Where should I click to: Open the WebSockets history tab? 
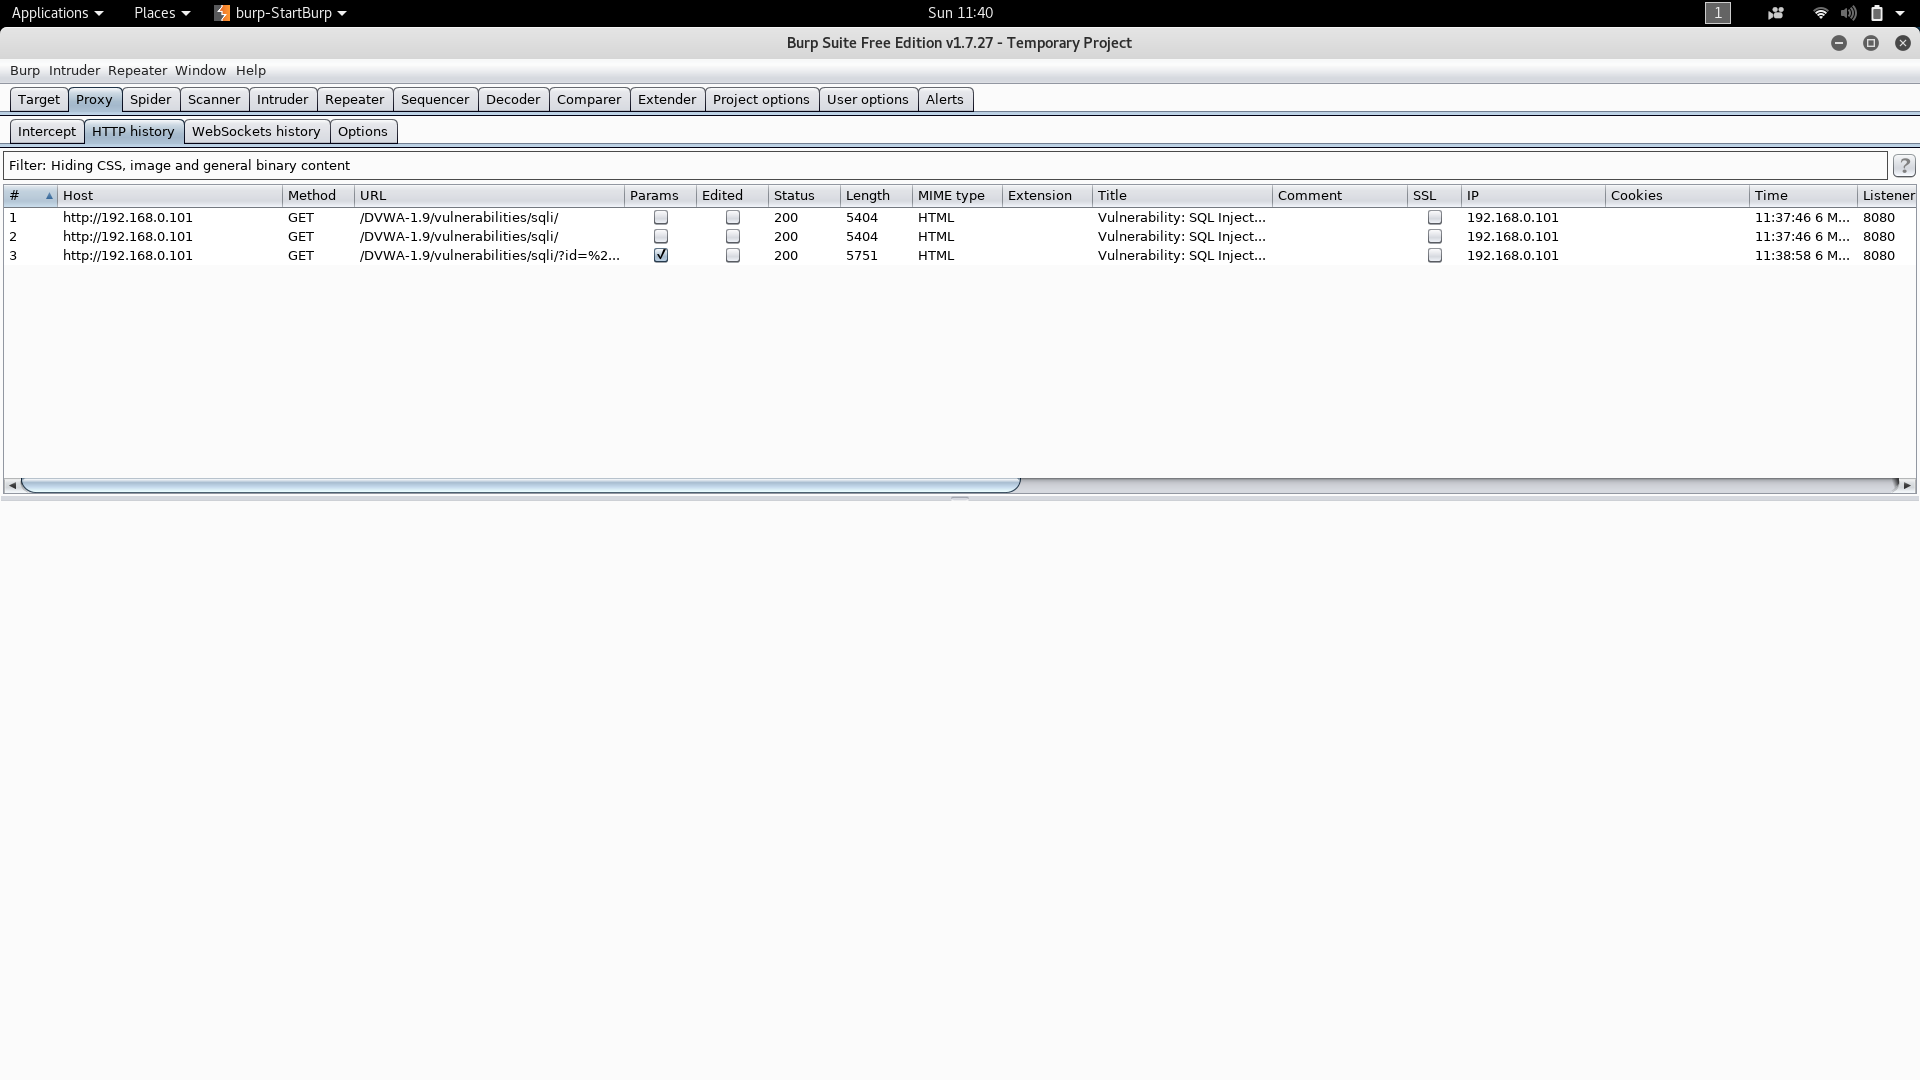tap(256, 132)
